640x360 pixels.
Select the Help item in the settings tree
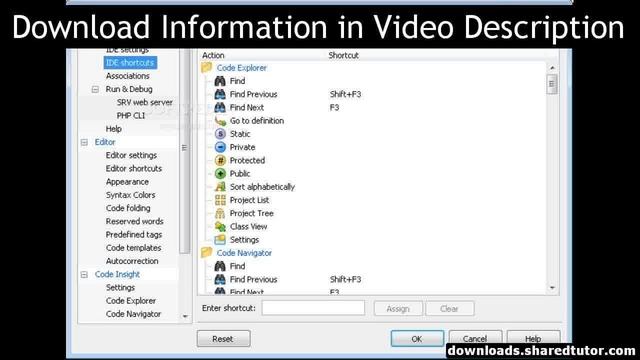tap(113, 129)
